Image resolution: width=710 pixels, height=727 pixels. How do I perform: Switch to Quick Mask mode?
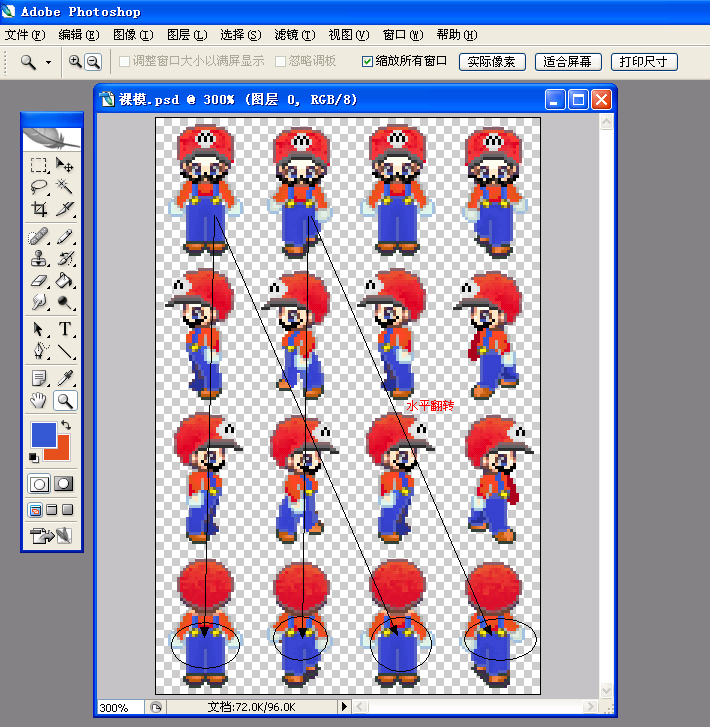tap(64, 484)
